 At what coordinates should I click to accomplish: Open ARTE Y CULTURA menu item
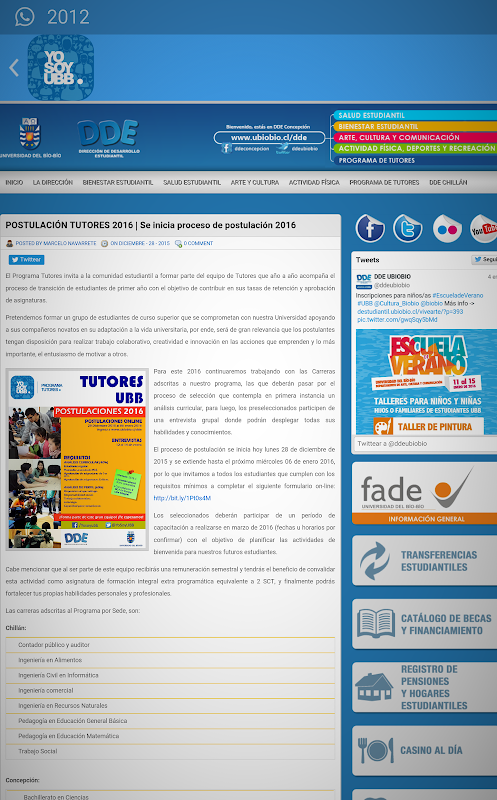coord(255,182)
